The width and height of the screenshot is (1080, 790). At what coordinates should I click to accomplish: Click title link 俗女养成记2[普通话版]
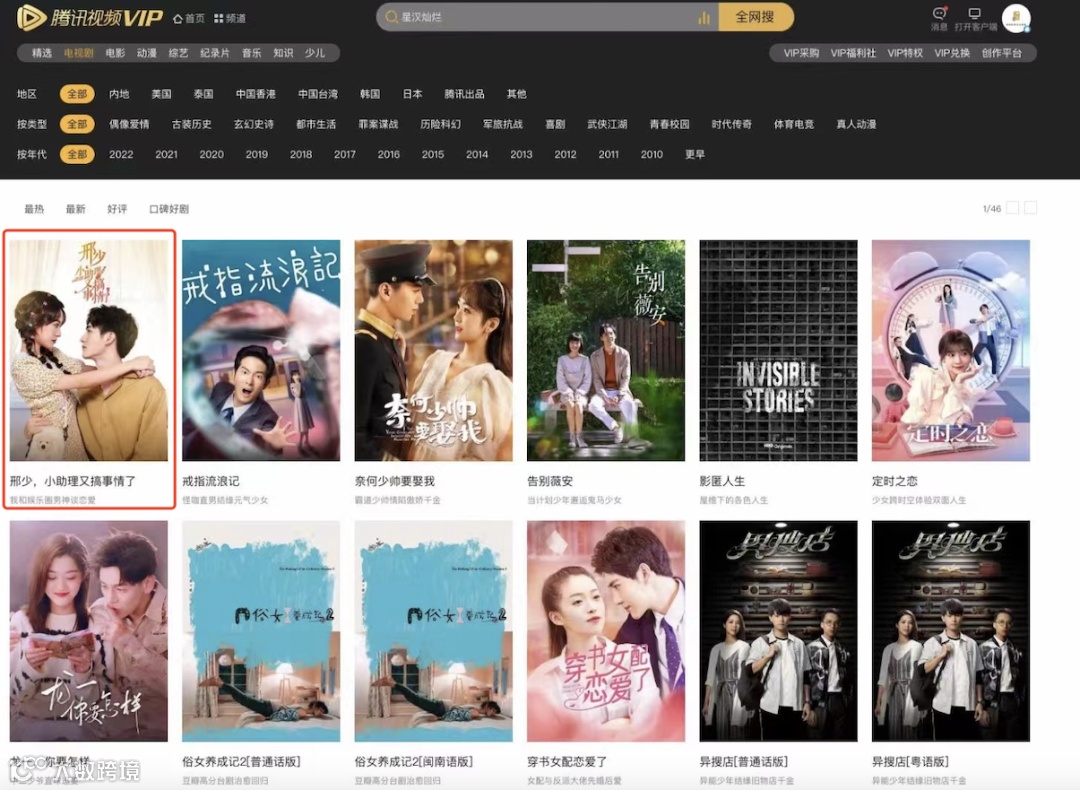pyautogui.click(x=241, y=761)
